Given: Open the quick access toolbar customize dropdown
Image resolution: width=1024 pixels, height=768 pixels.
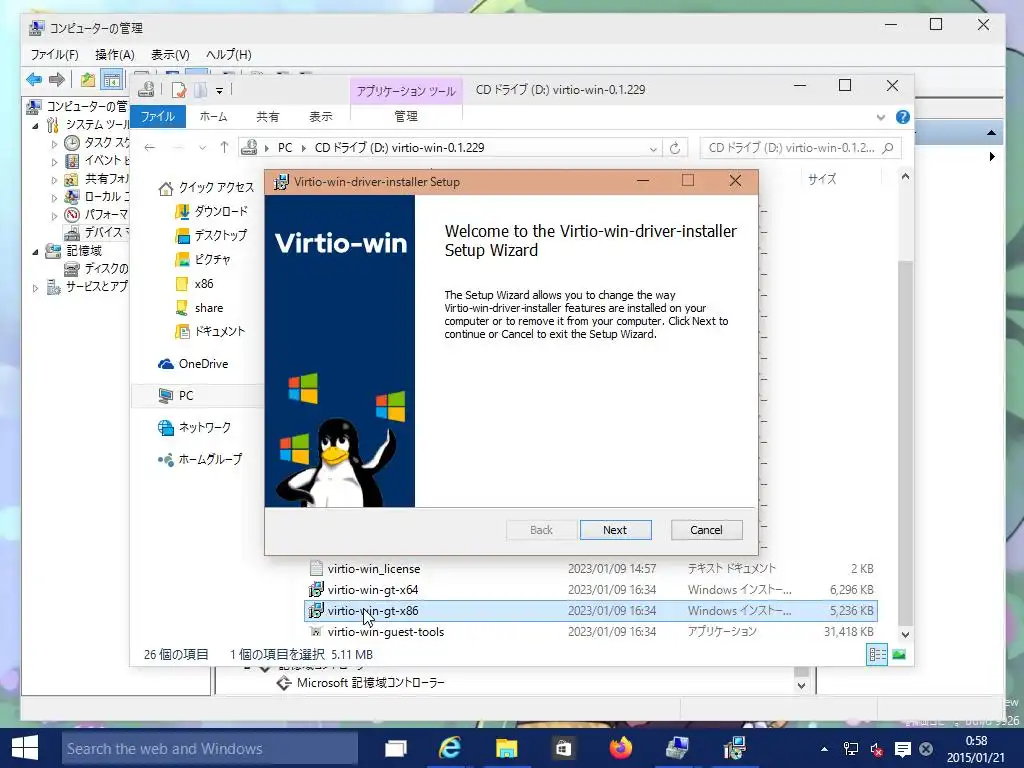Looking at the screenshot, I should point(219,90).
